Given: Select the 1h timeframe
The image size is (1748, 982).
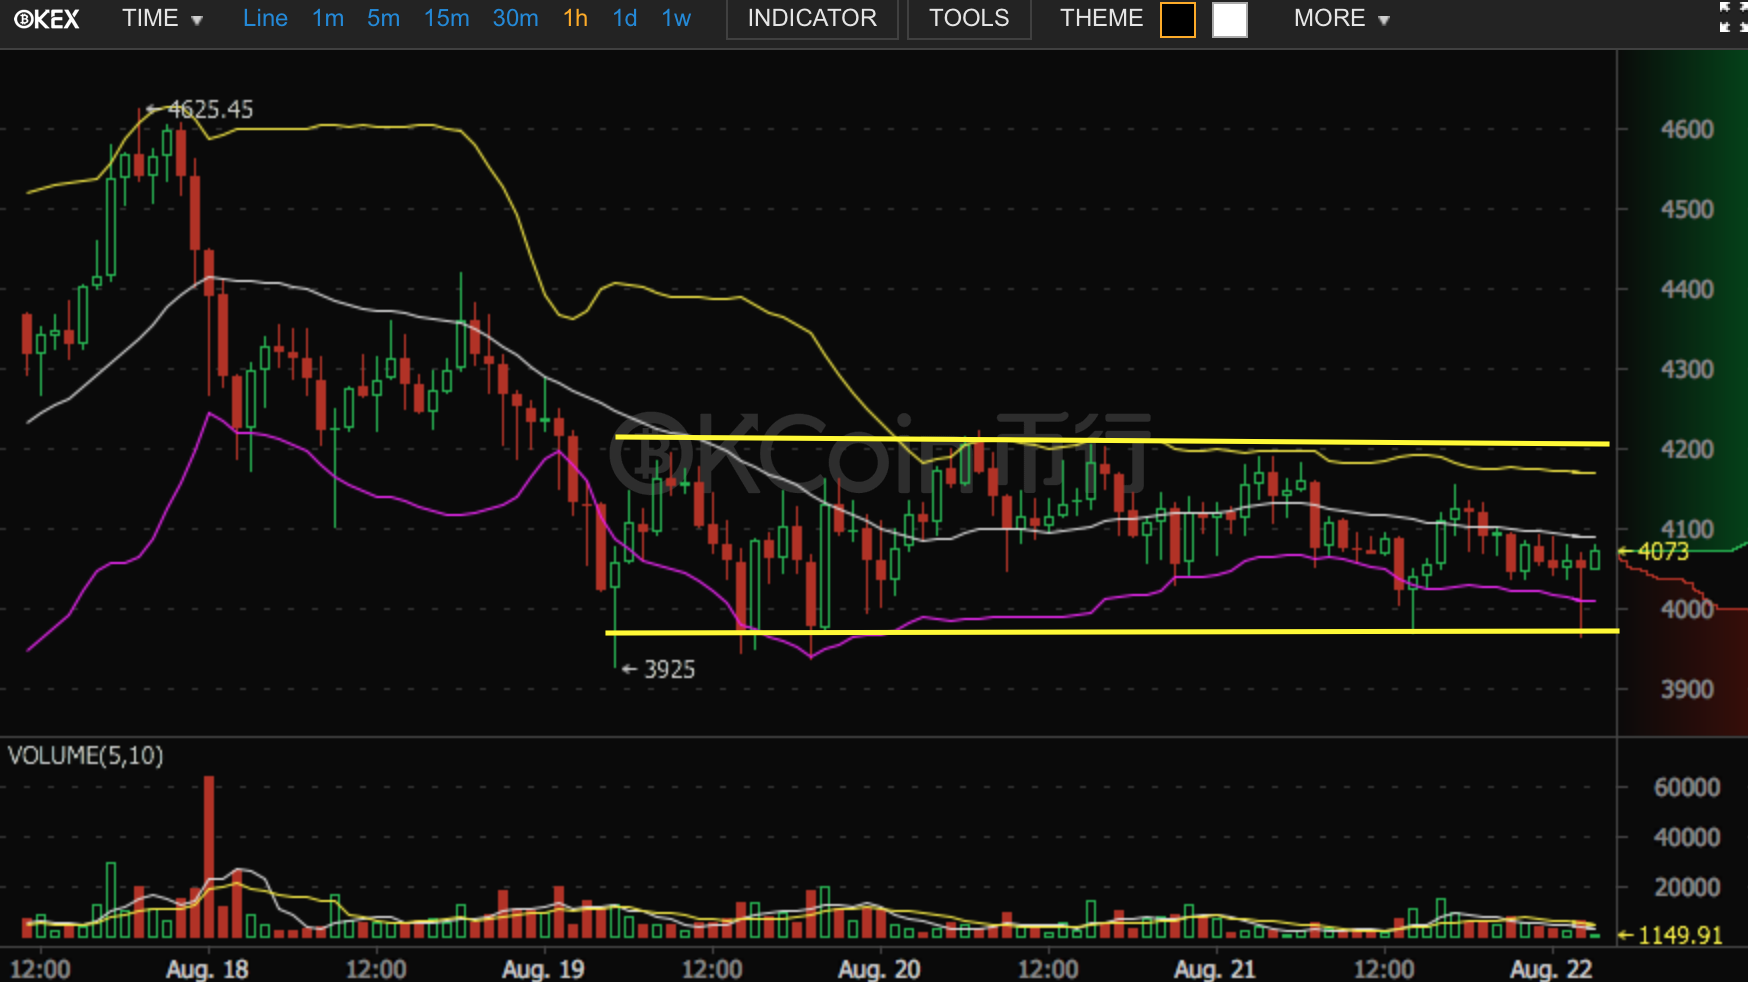Looking at the screenshot, I should pos(575,19).
